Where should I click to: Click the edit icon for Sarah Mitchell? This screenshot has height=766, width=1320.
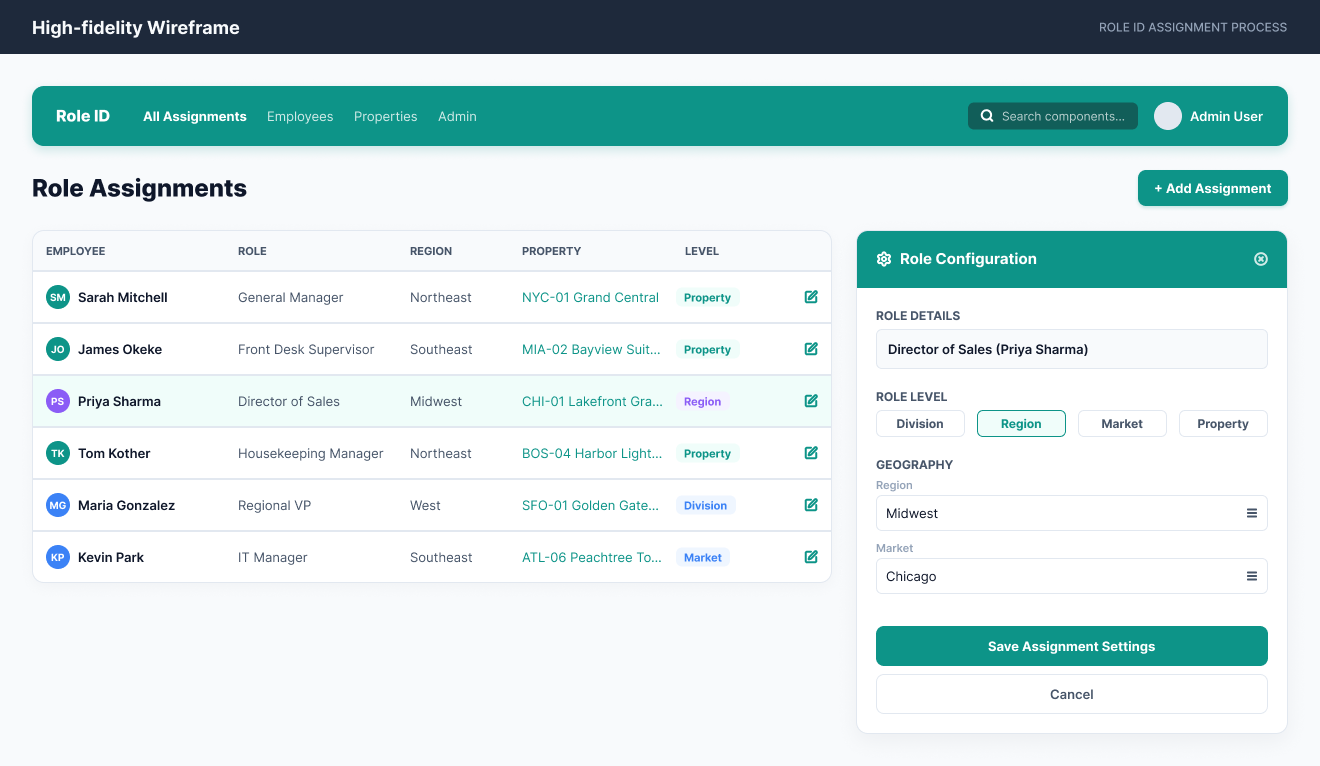(x=811, y=297)
